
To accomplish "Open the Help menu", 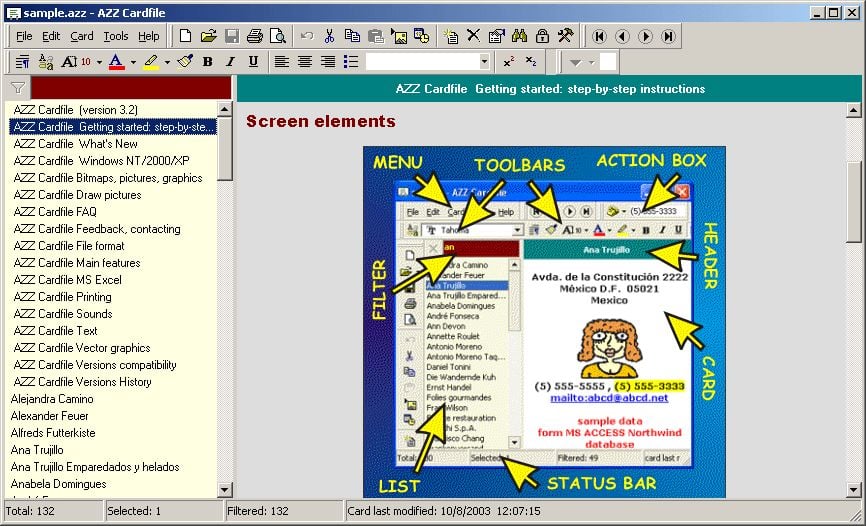I will point(149,36).
